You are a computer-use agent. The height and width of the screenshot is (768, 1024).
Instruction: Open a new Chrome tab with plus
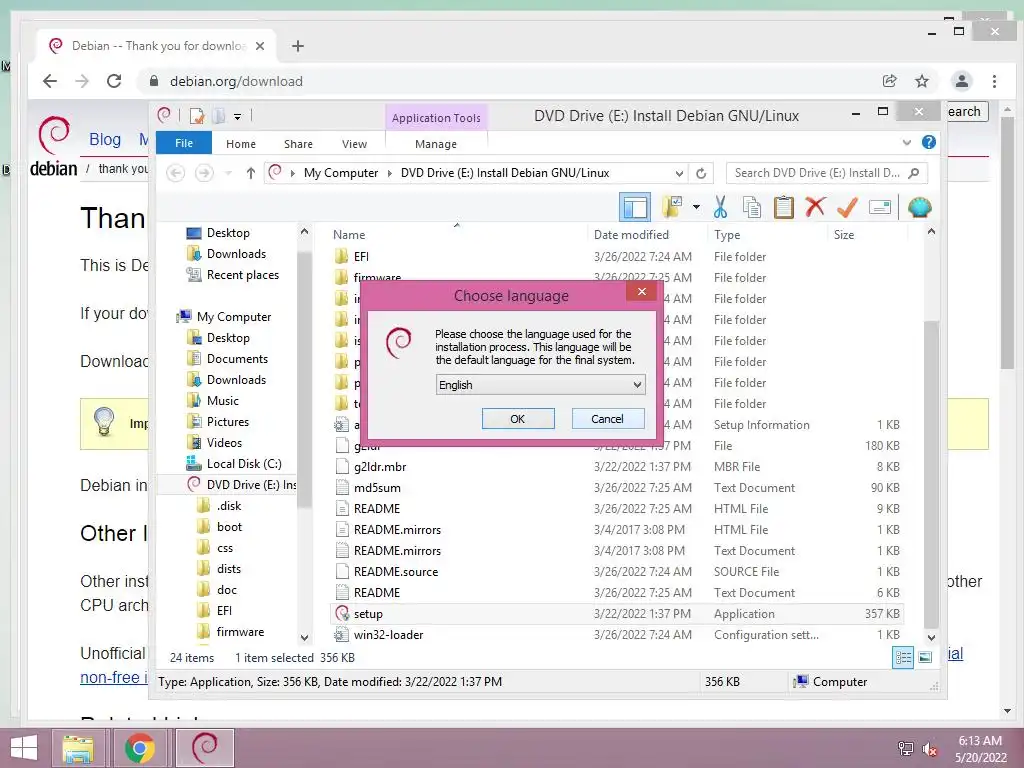(298, 46)
